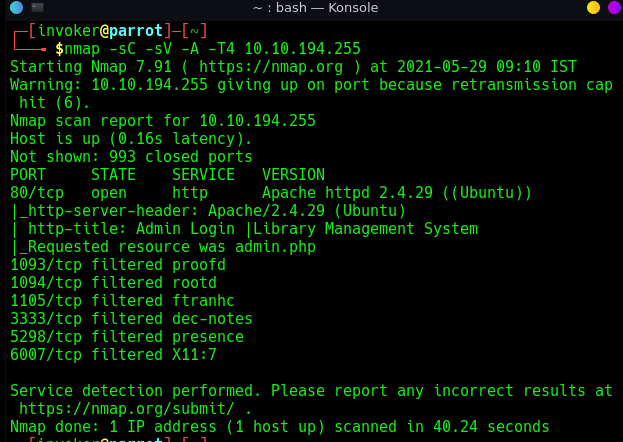Click the 'dec-notes' service name
Image resolution: width=623 pixels, height=442 pixels.
pos(212,318)
